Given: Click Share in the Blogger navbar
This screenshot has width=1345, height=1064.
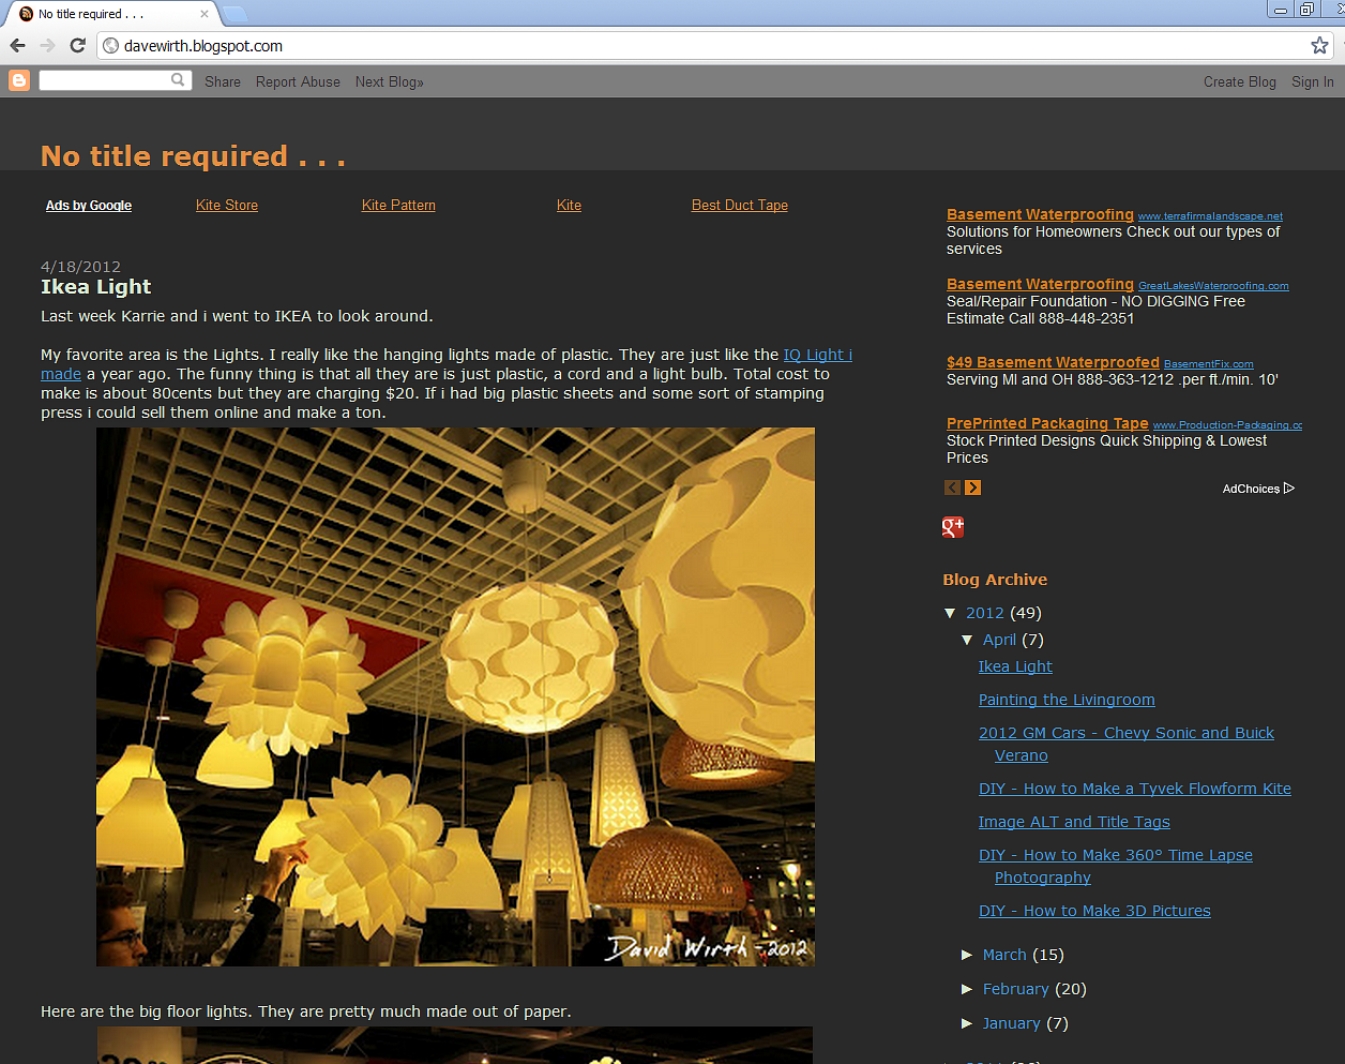Looking at the screenshot, I should coord(222,82).
